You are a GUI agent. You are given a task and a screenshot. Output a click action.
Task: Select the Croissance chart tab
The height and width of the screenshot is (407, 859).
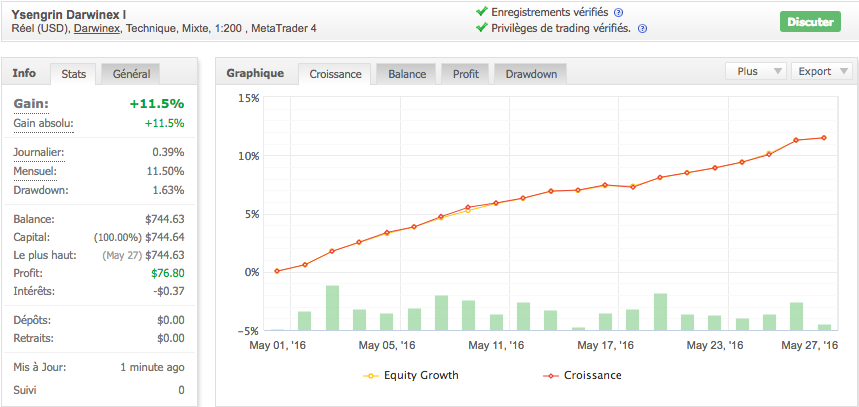[x=335, y=74]
